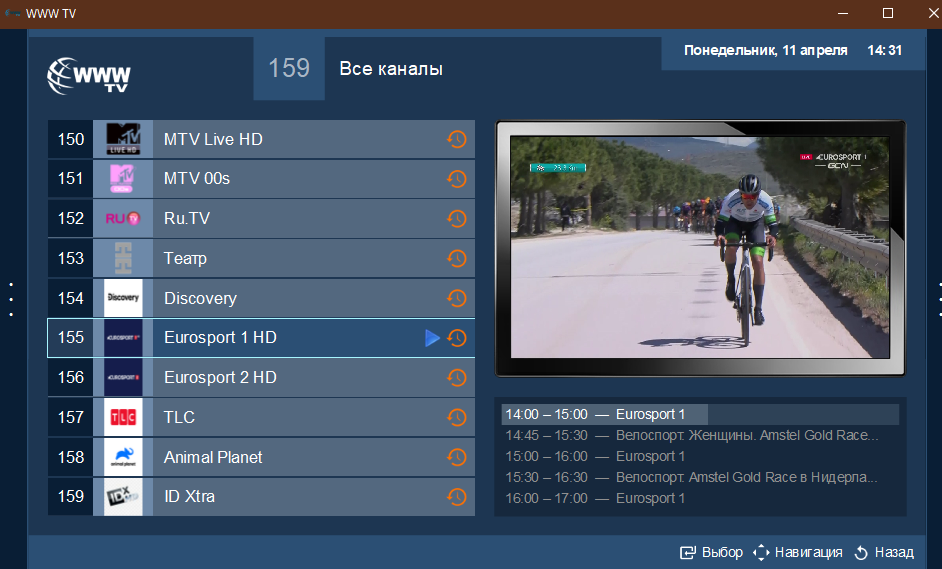Click the "Навигация" navigation hint
942x569 pixels.
[x=797, y=552]
